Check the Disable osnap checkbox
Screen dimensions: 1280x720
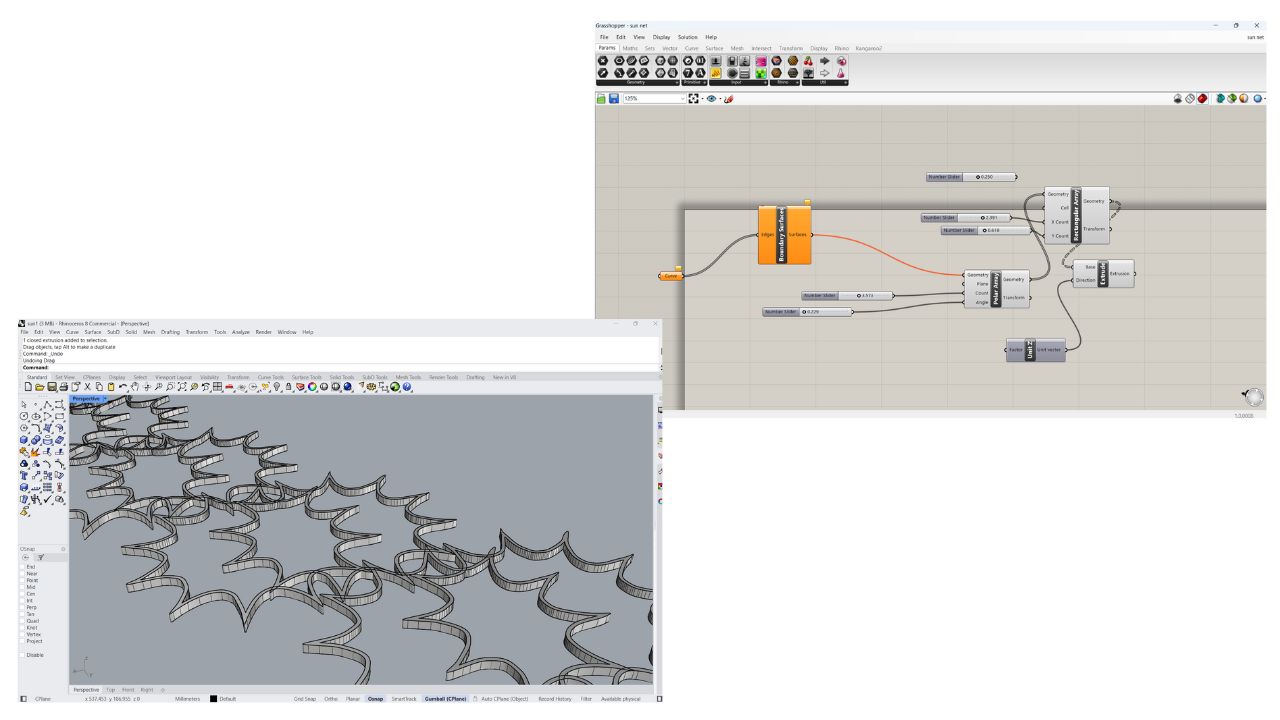[22, 655]
